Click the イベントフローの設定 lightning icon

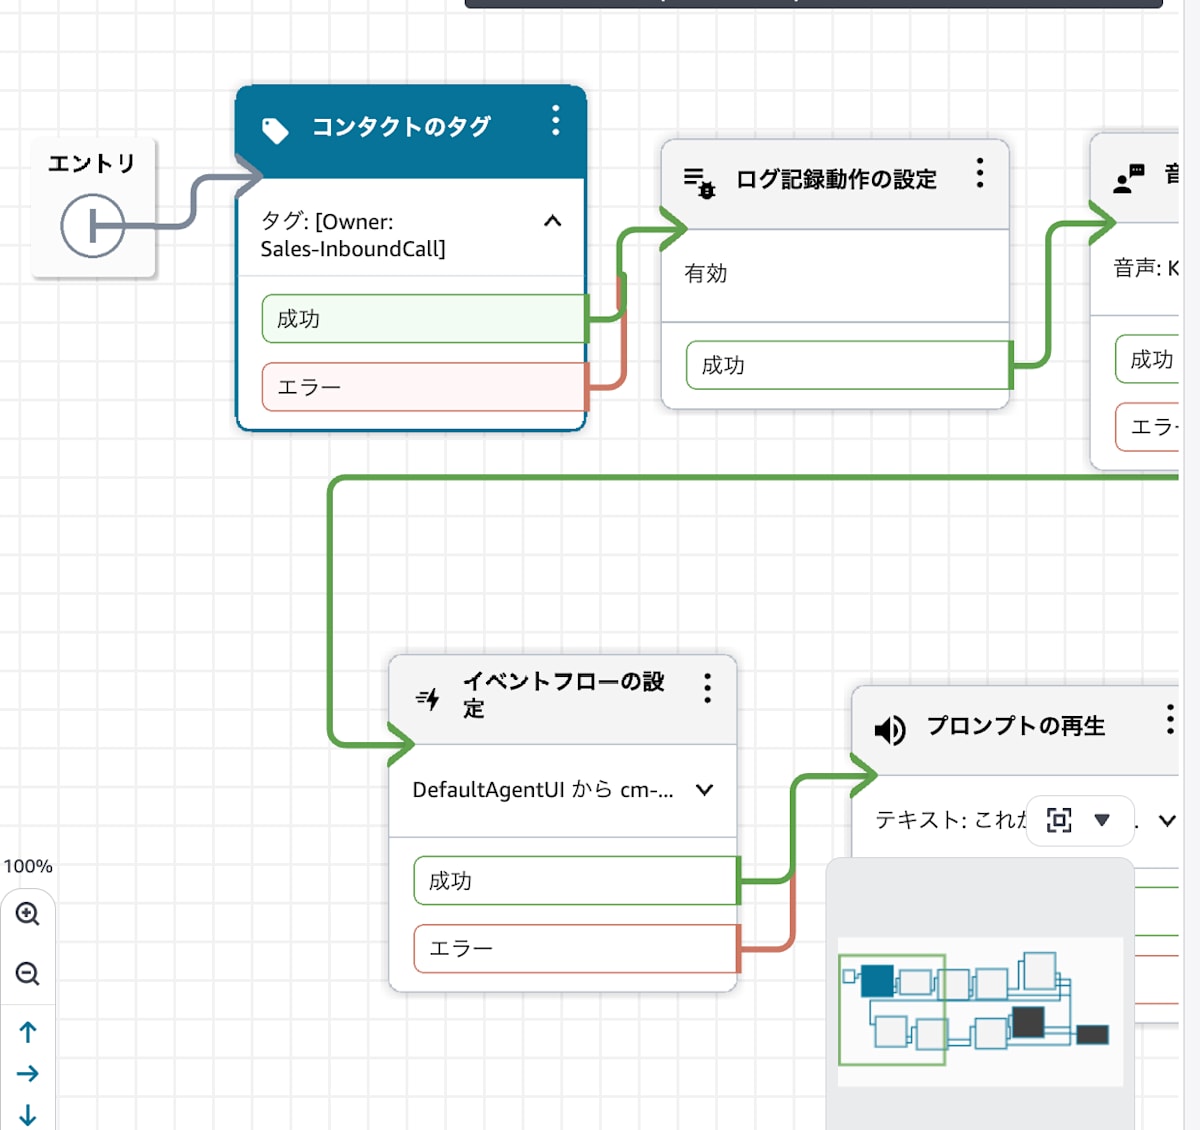428,698
